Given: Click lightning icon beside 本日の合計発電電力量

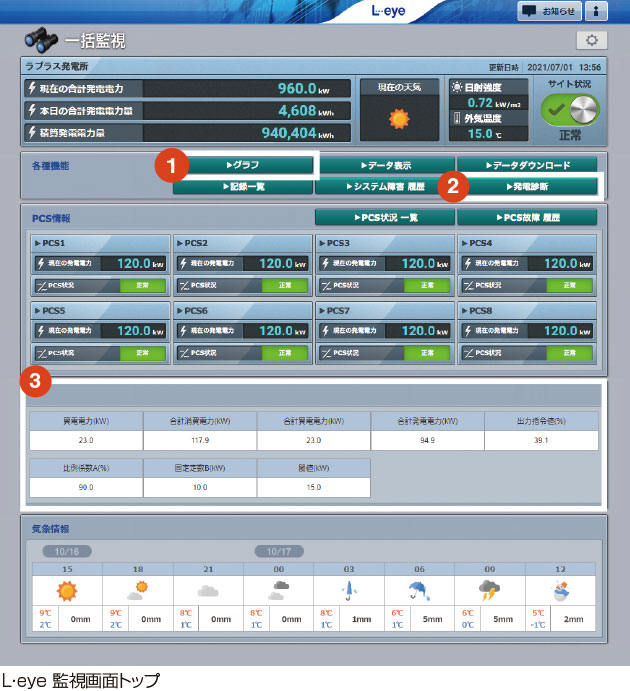Looking at the screenshot, I should 32,110.
